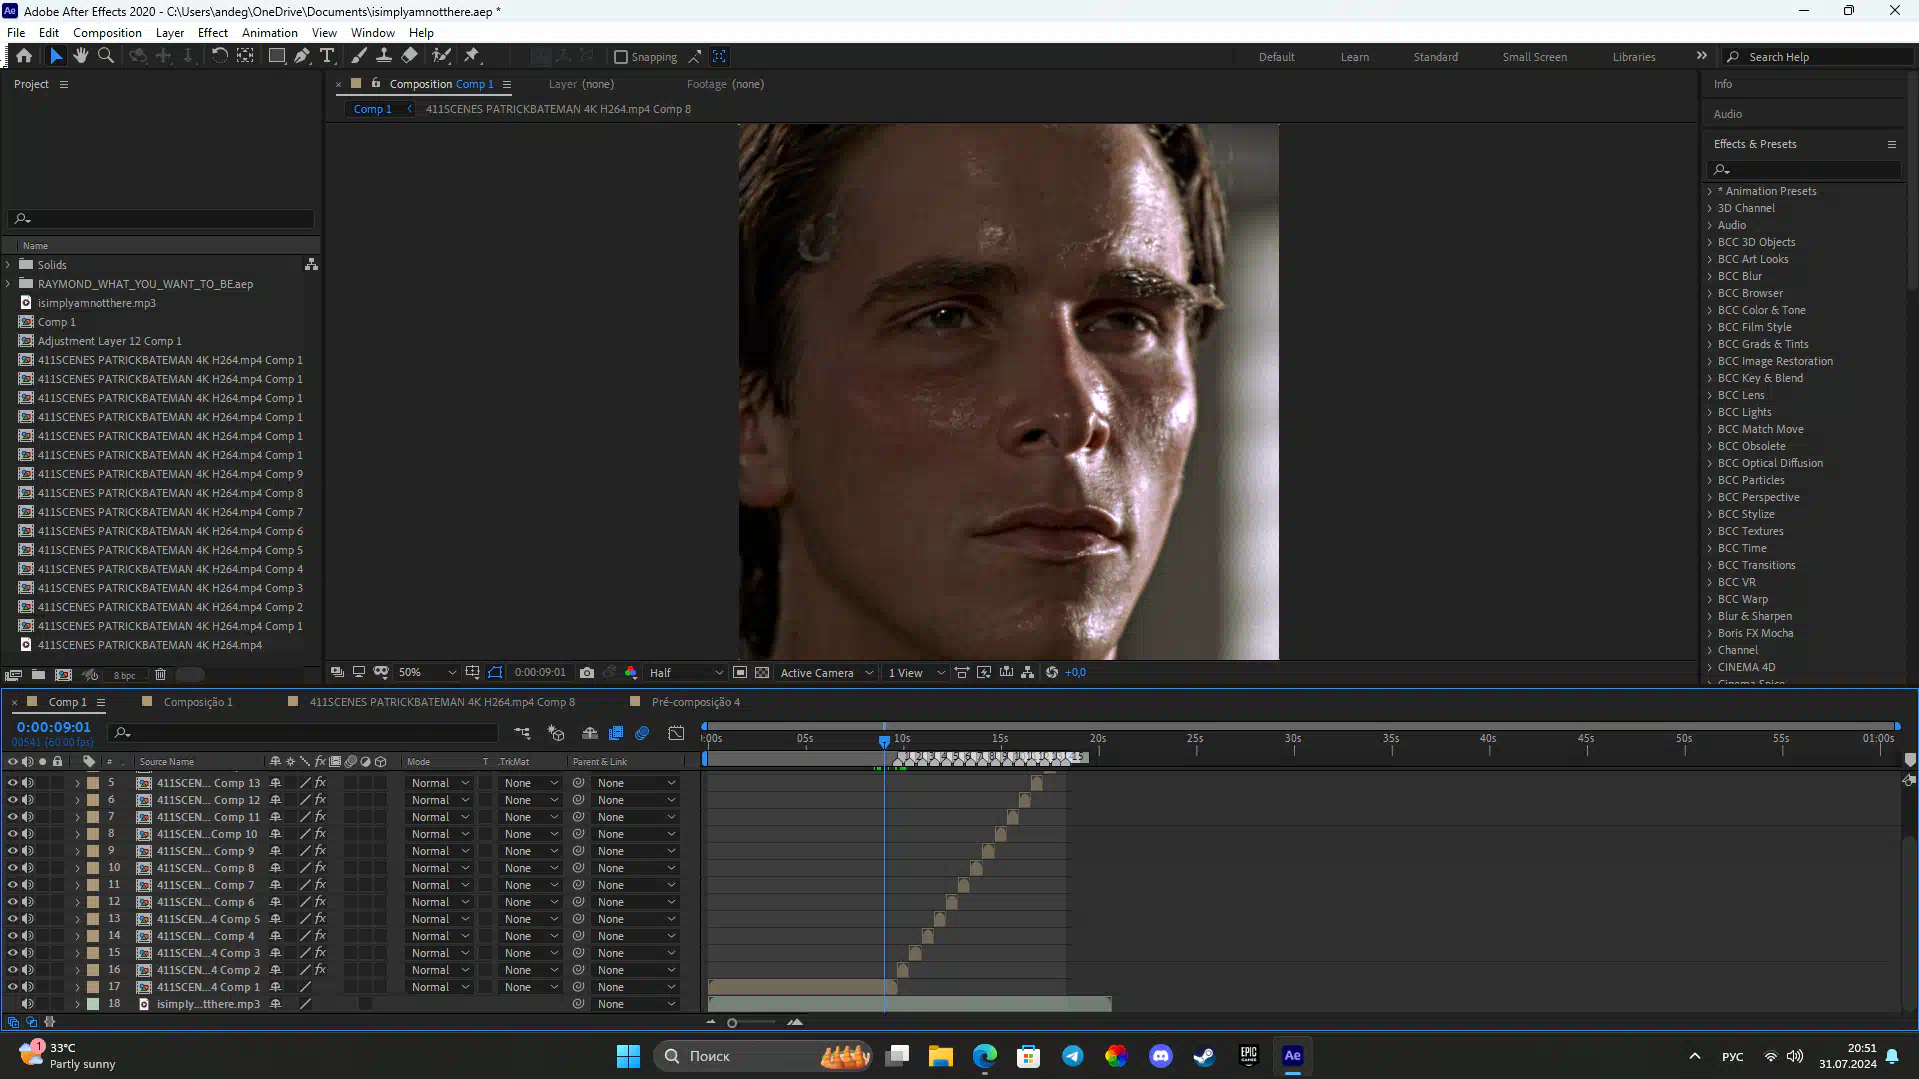Select the Zoom magnifier tool
Image resolution: width=1919 pixels, height=1079 pixels.
click(106, 56)
